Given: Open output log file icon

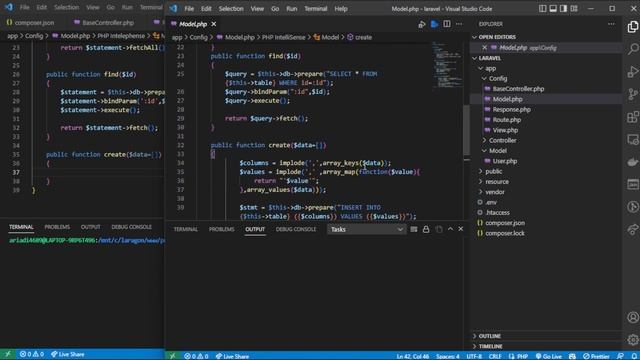Looking at the screenshot, I should coord(439,229).
